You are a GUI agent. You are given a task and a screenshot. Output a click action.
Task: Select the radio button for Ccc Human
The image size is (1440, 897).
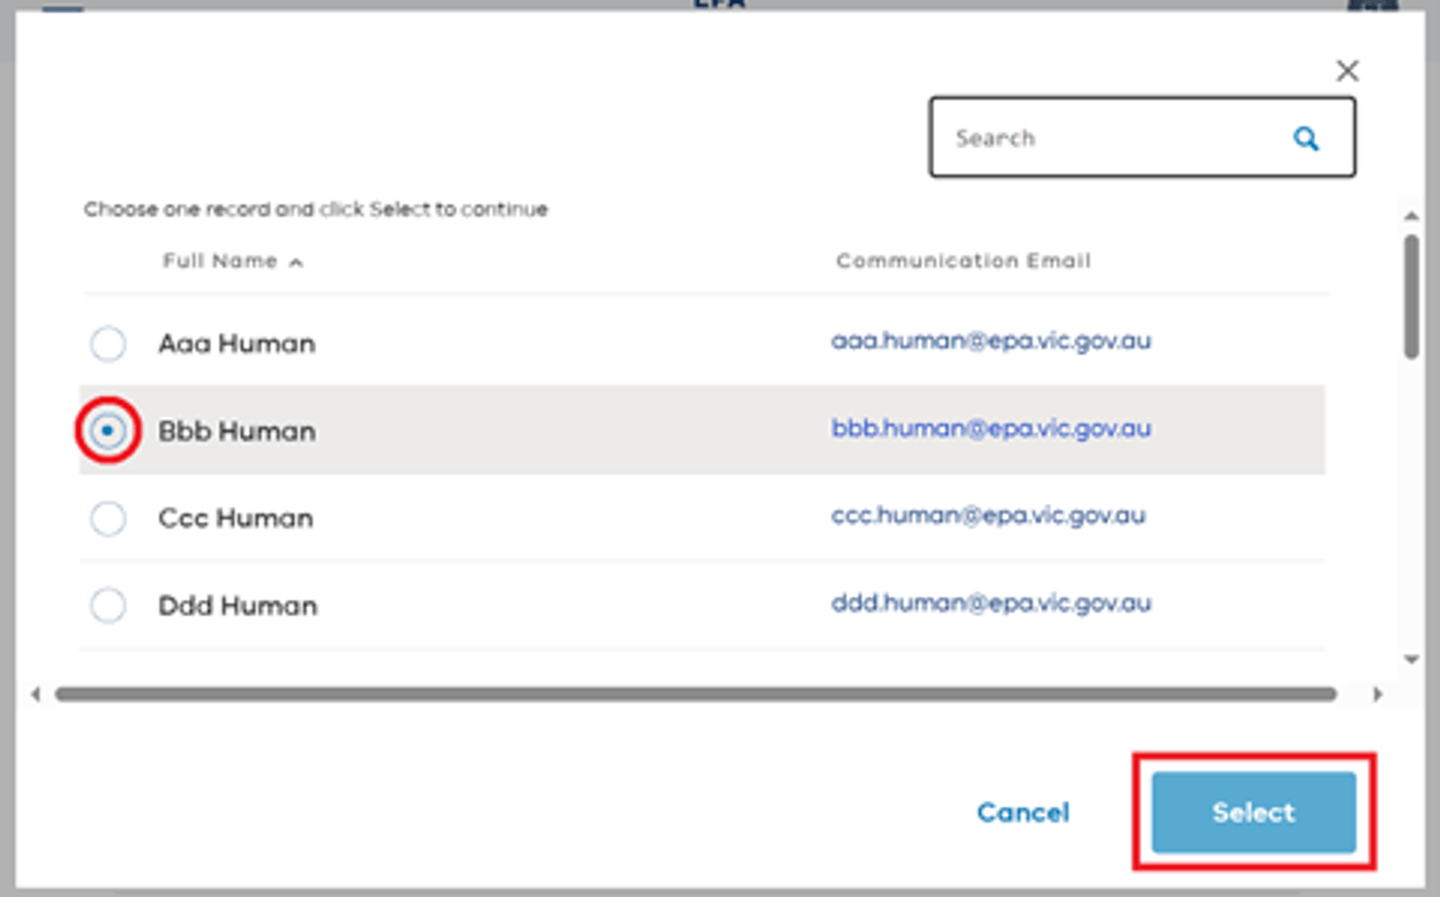(107, 518)
